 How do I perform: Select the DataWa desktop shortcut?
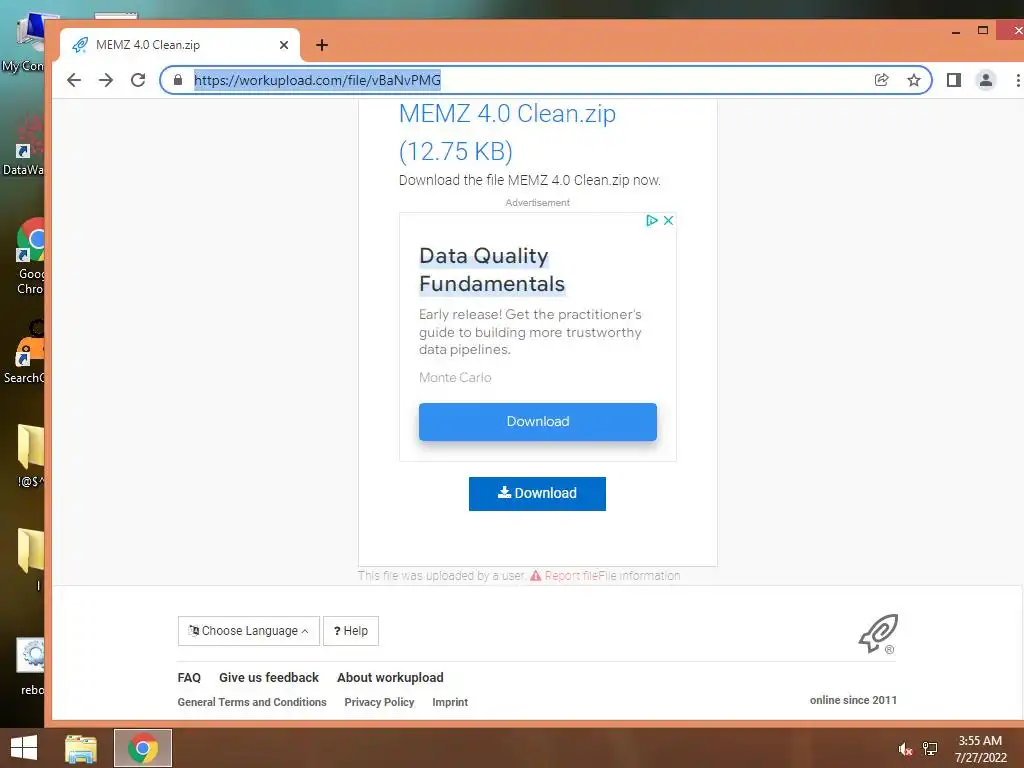point(24,146)
